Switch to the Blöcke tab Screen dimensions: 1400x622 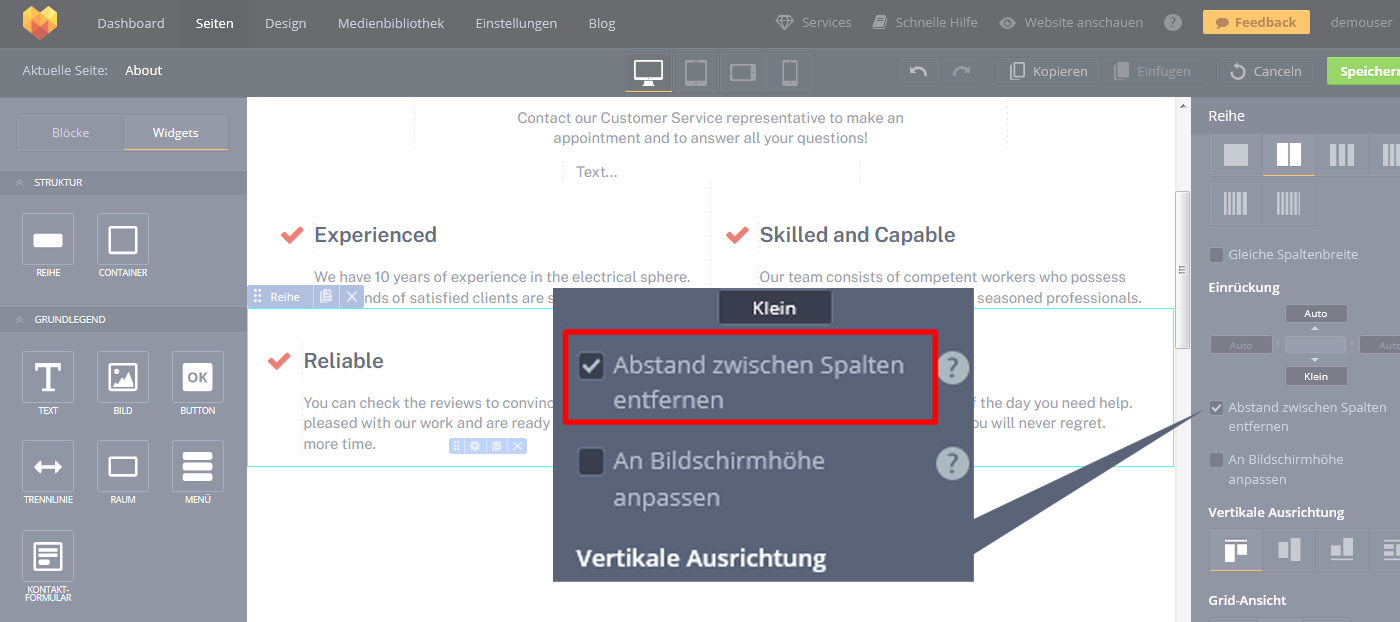click(70, 133)
